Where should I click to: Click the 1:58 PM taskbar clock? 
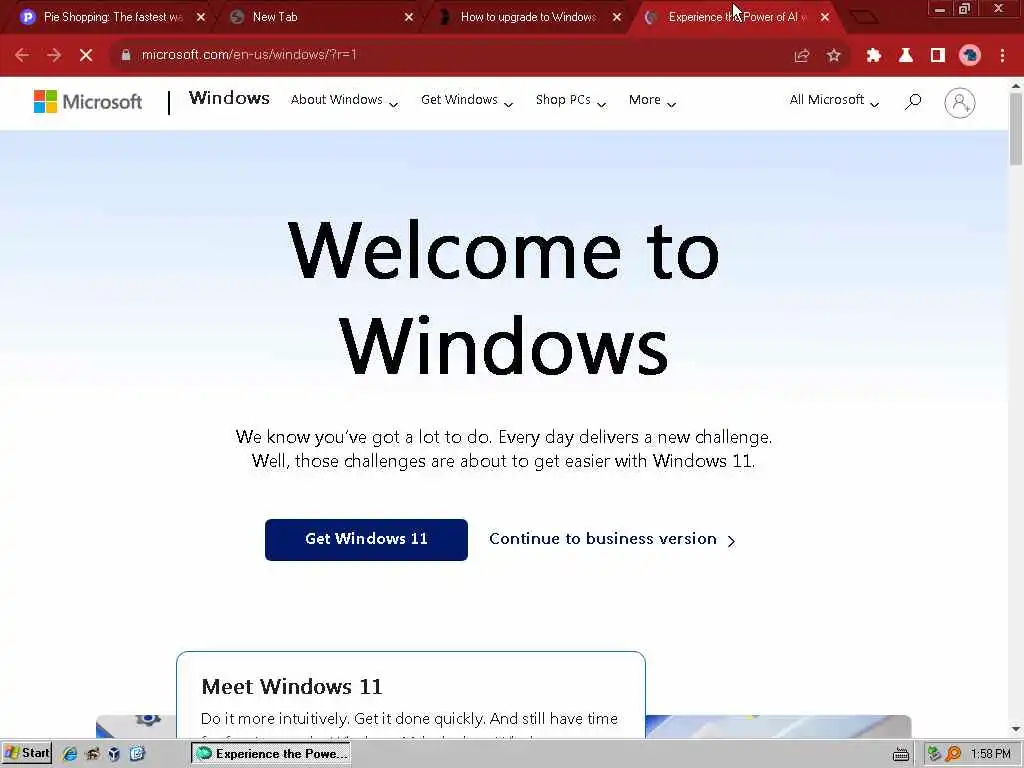coord(991,754)
